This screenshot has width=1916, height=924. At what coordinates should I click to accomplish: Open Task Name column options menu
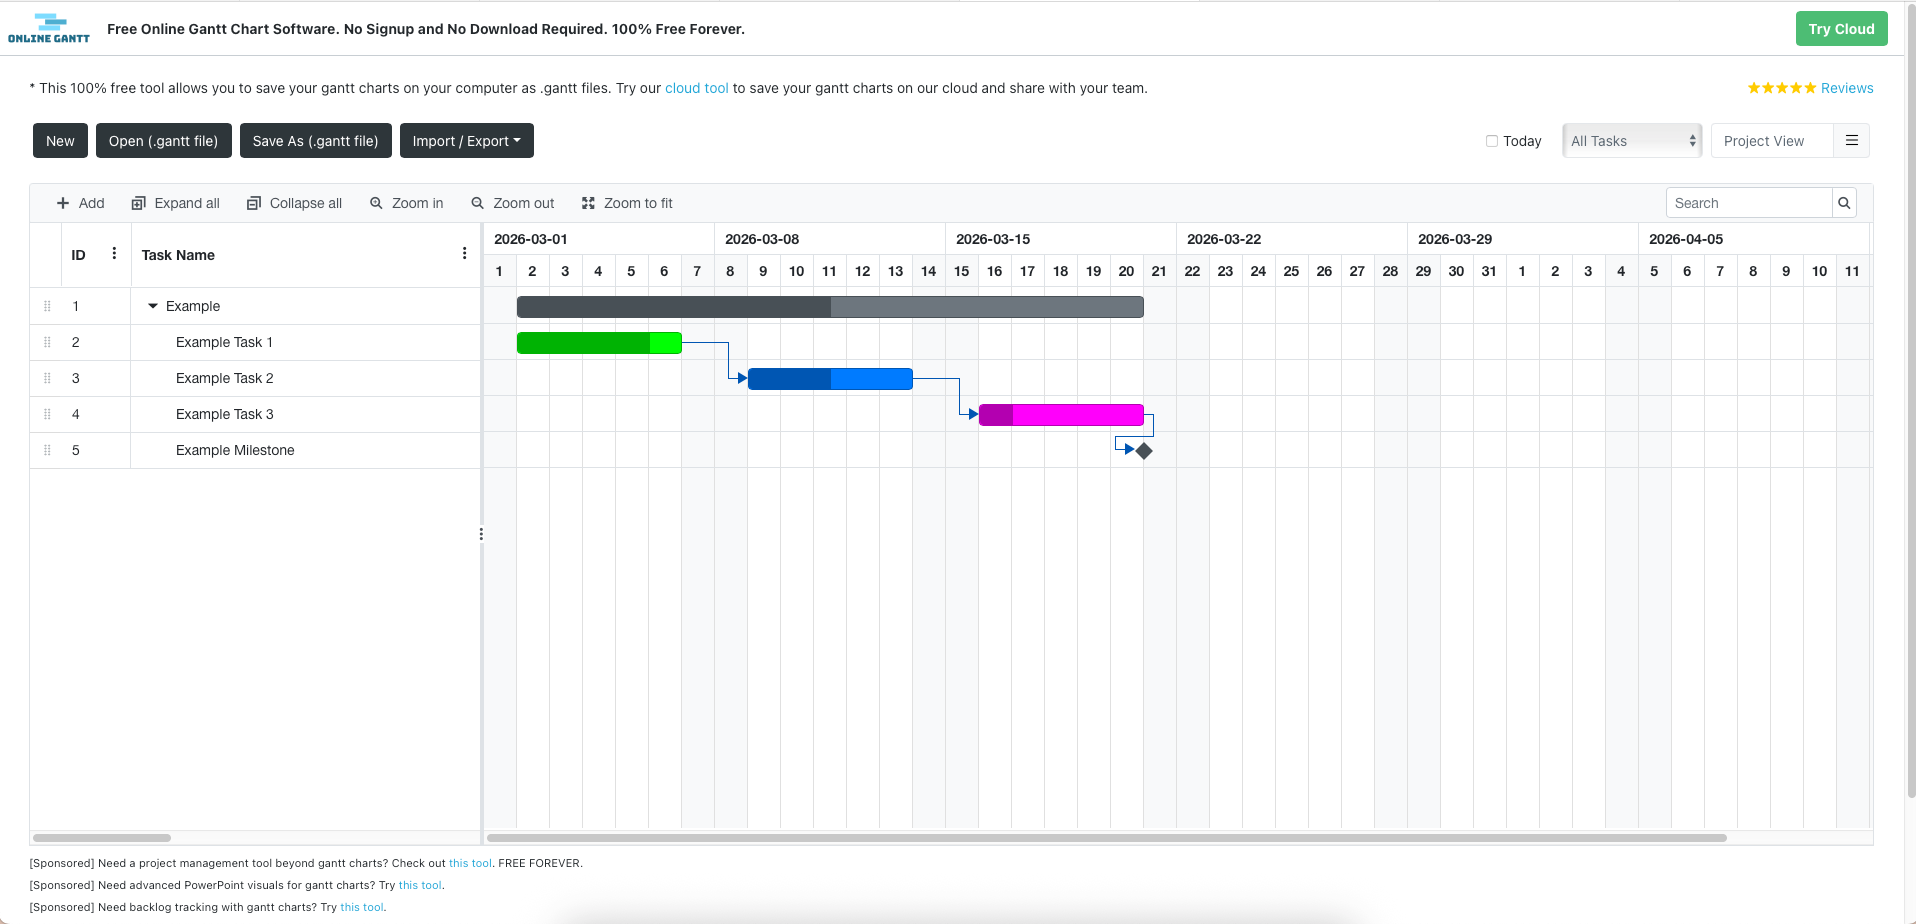tap(464, 254)
